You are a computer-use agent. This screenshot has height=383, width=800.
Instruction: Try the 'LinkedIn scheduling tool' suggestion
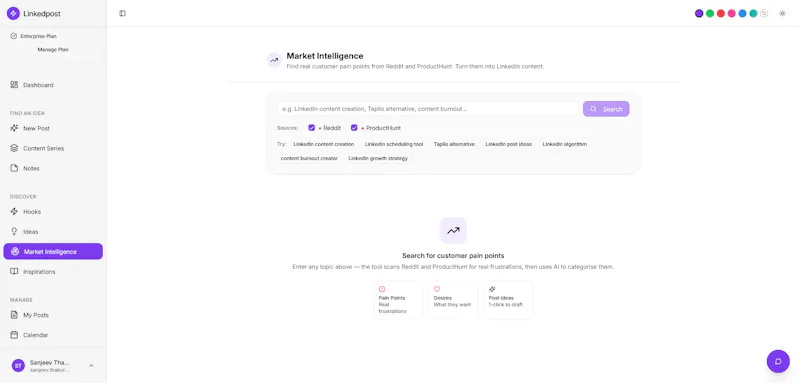pos(394,144)
